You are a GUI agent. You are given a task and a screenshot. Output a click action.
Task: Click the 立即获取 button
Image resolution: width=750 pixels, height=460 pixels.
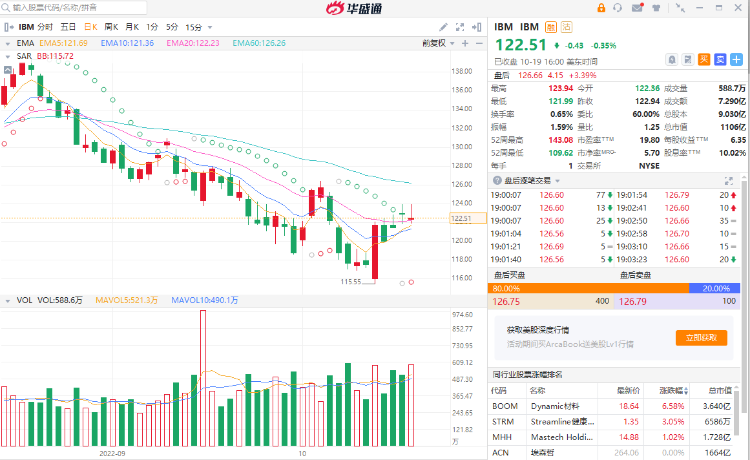[701, 338]
